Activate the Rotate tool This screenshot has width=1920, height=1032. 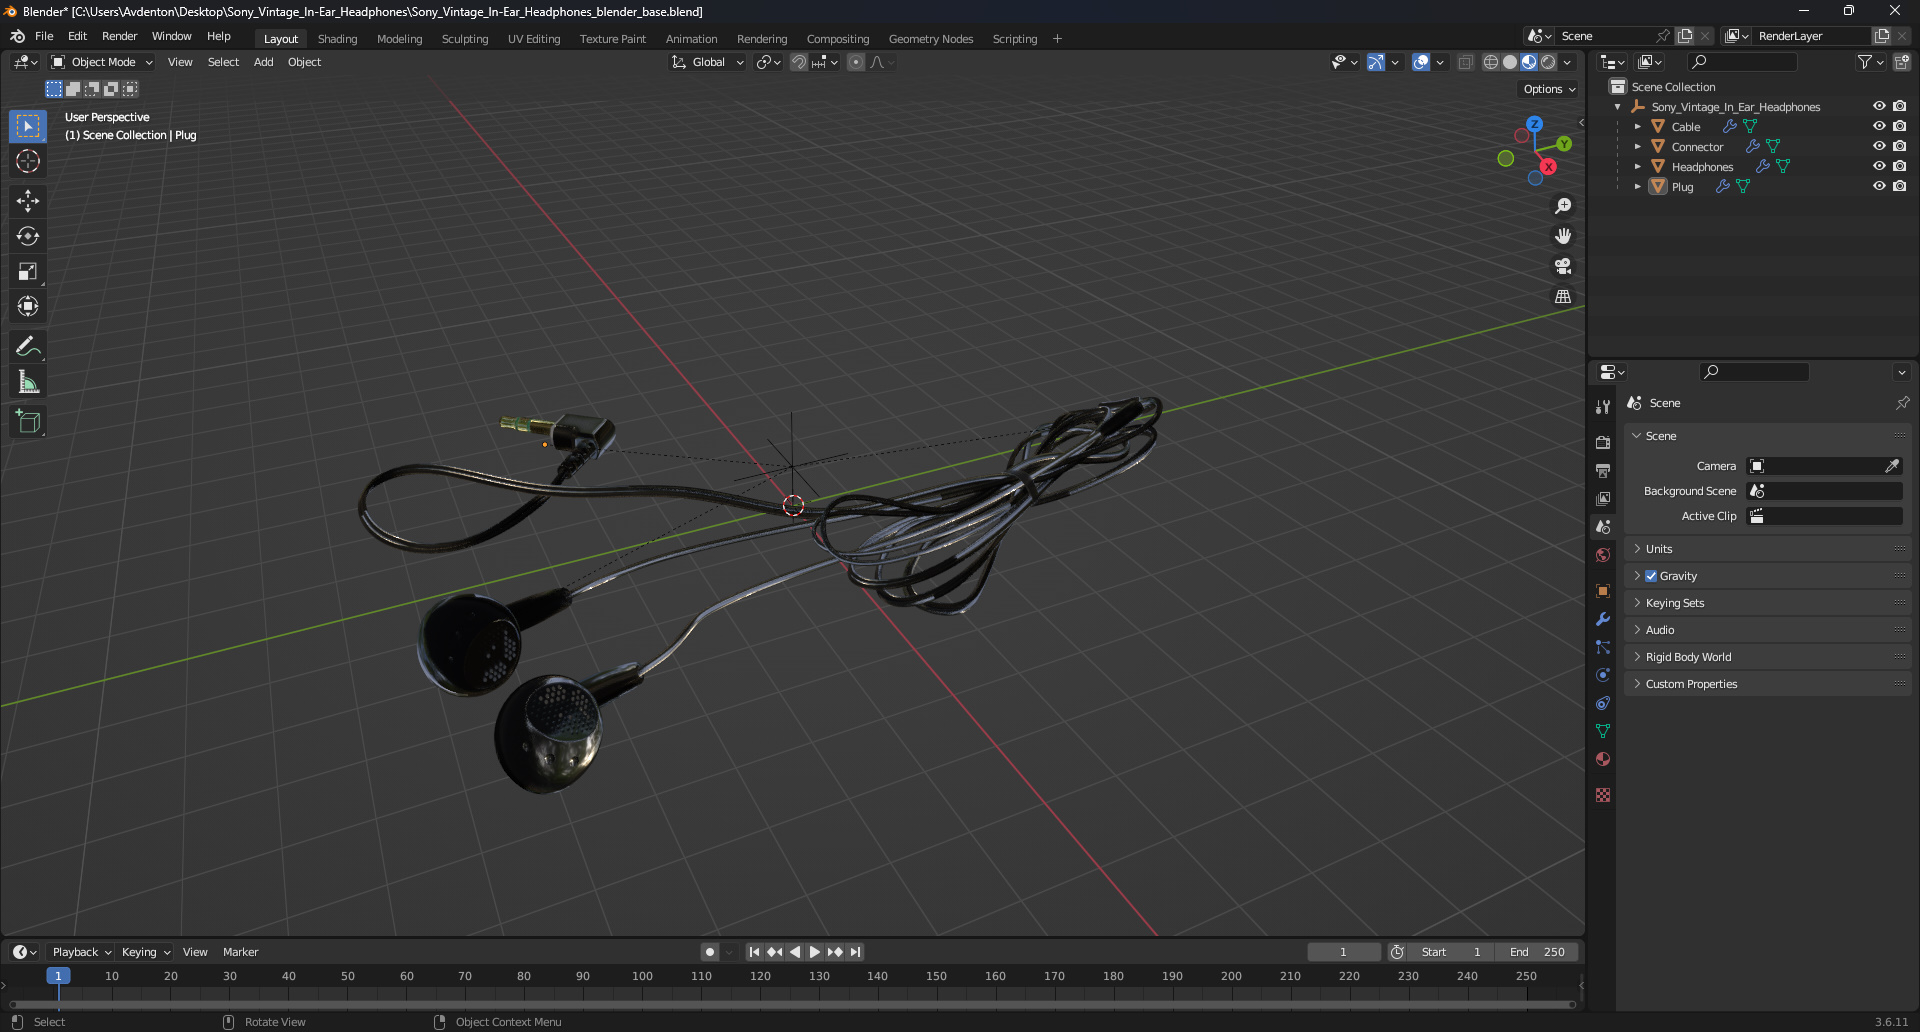pyautogui.click(x=28, y=236)
